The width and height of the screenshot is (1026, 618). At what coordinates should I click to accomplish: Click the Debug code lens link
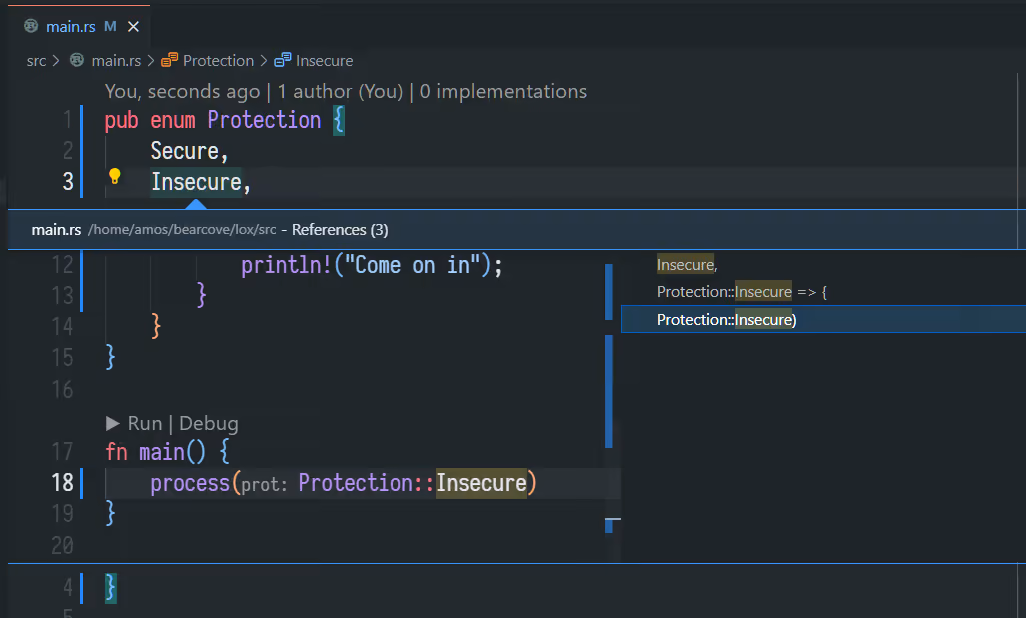tap(208, 423)
